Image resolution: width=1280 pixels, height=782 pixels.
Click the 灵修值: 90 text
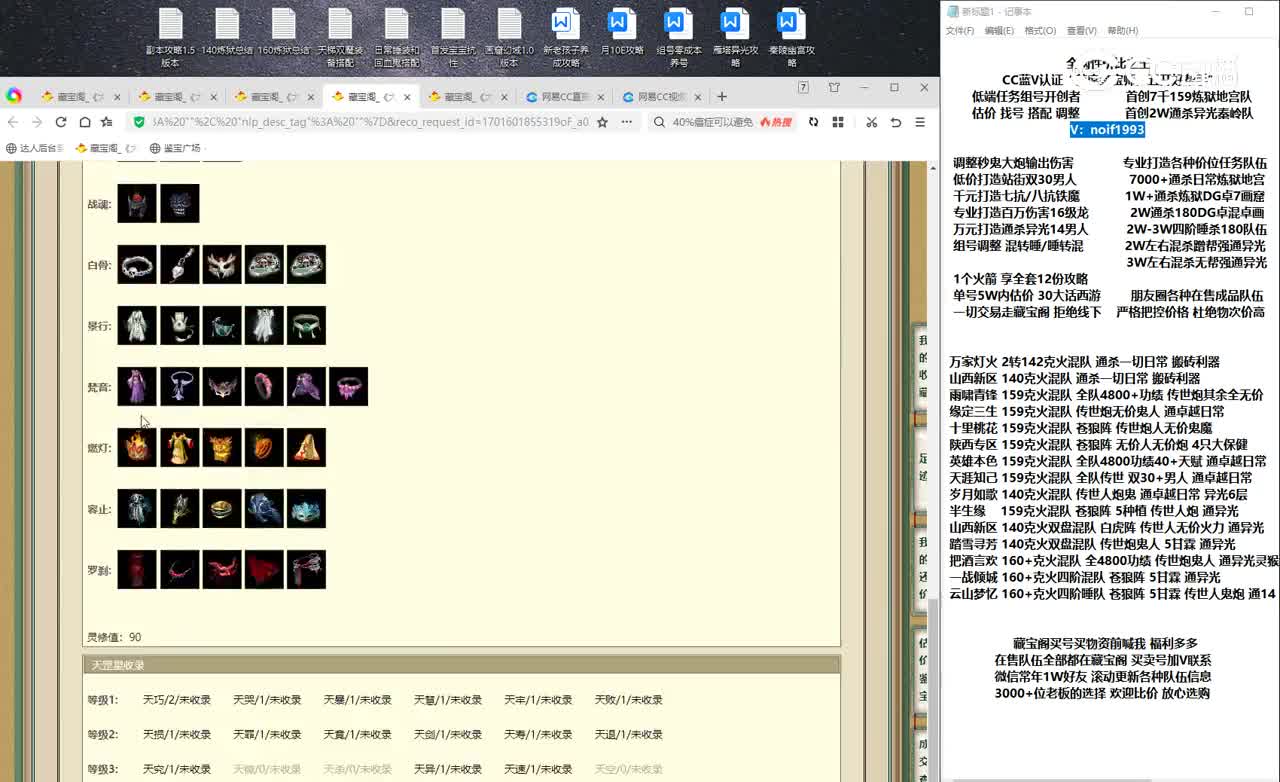[x=114, y=637]
